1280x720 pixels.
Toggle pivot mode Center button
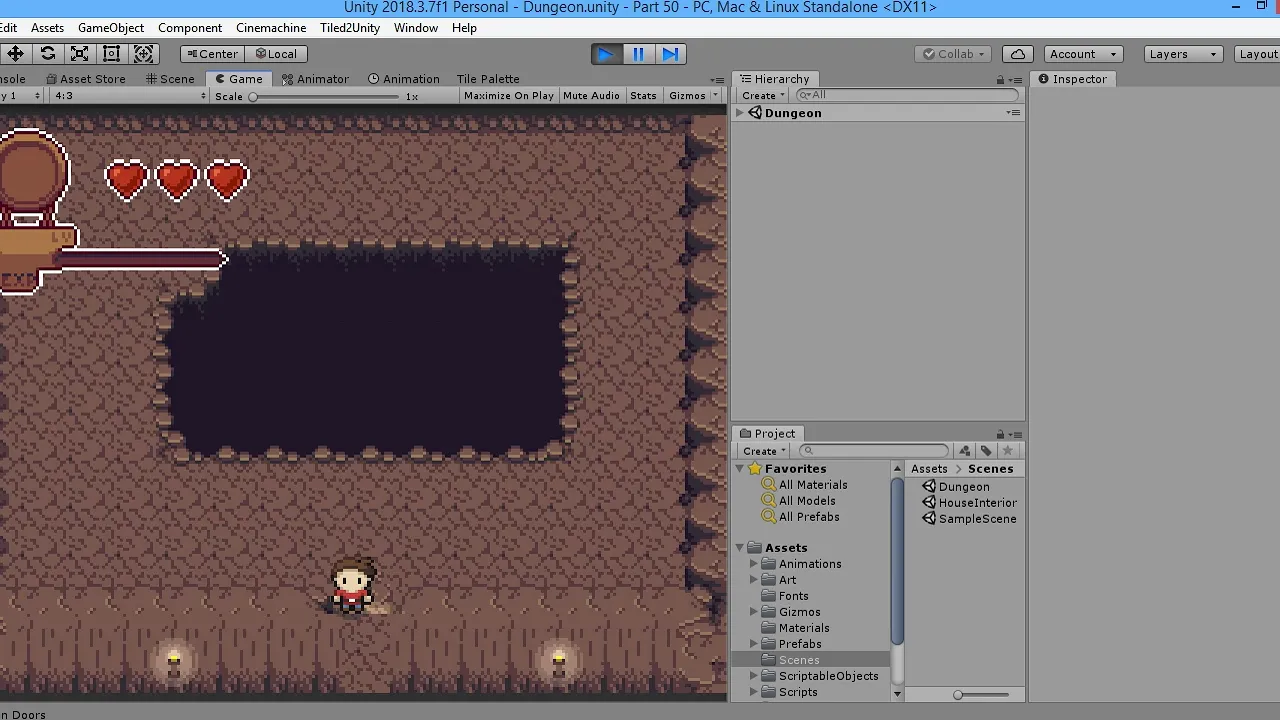pos(212,54)
